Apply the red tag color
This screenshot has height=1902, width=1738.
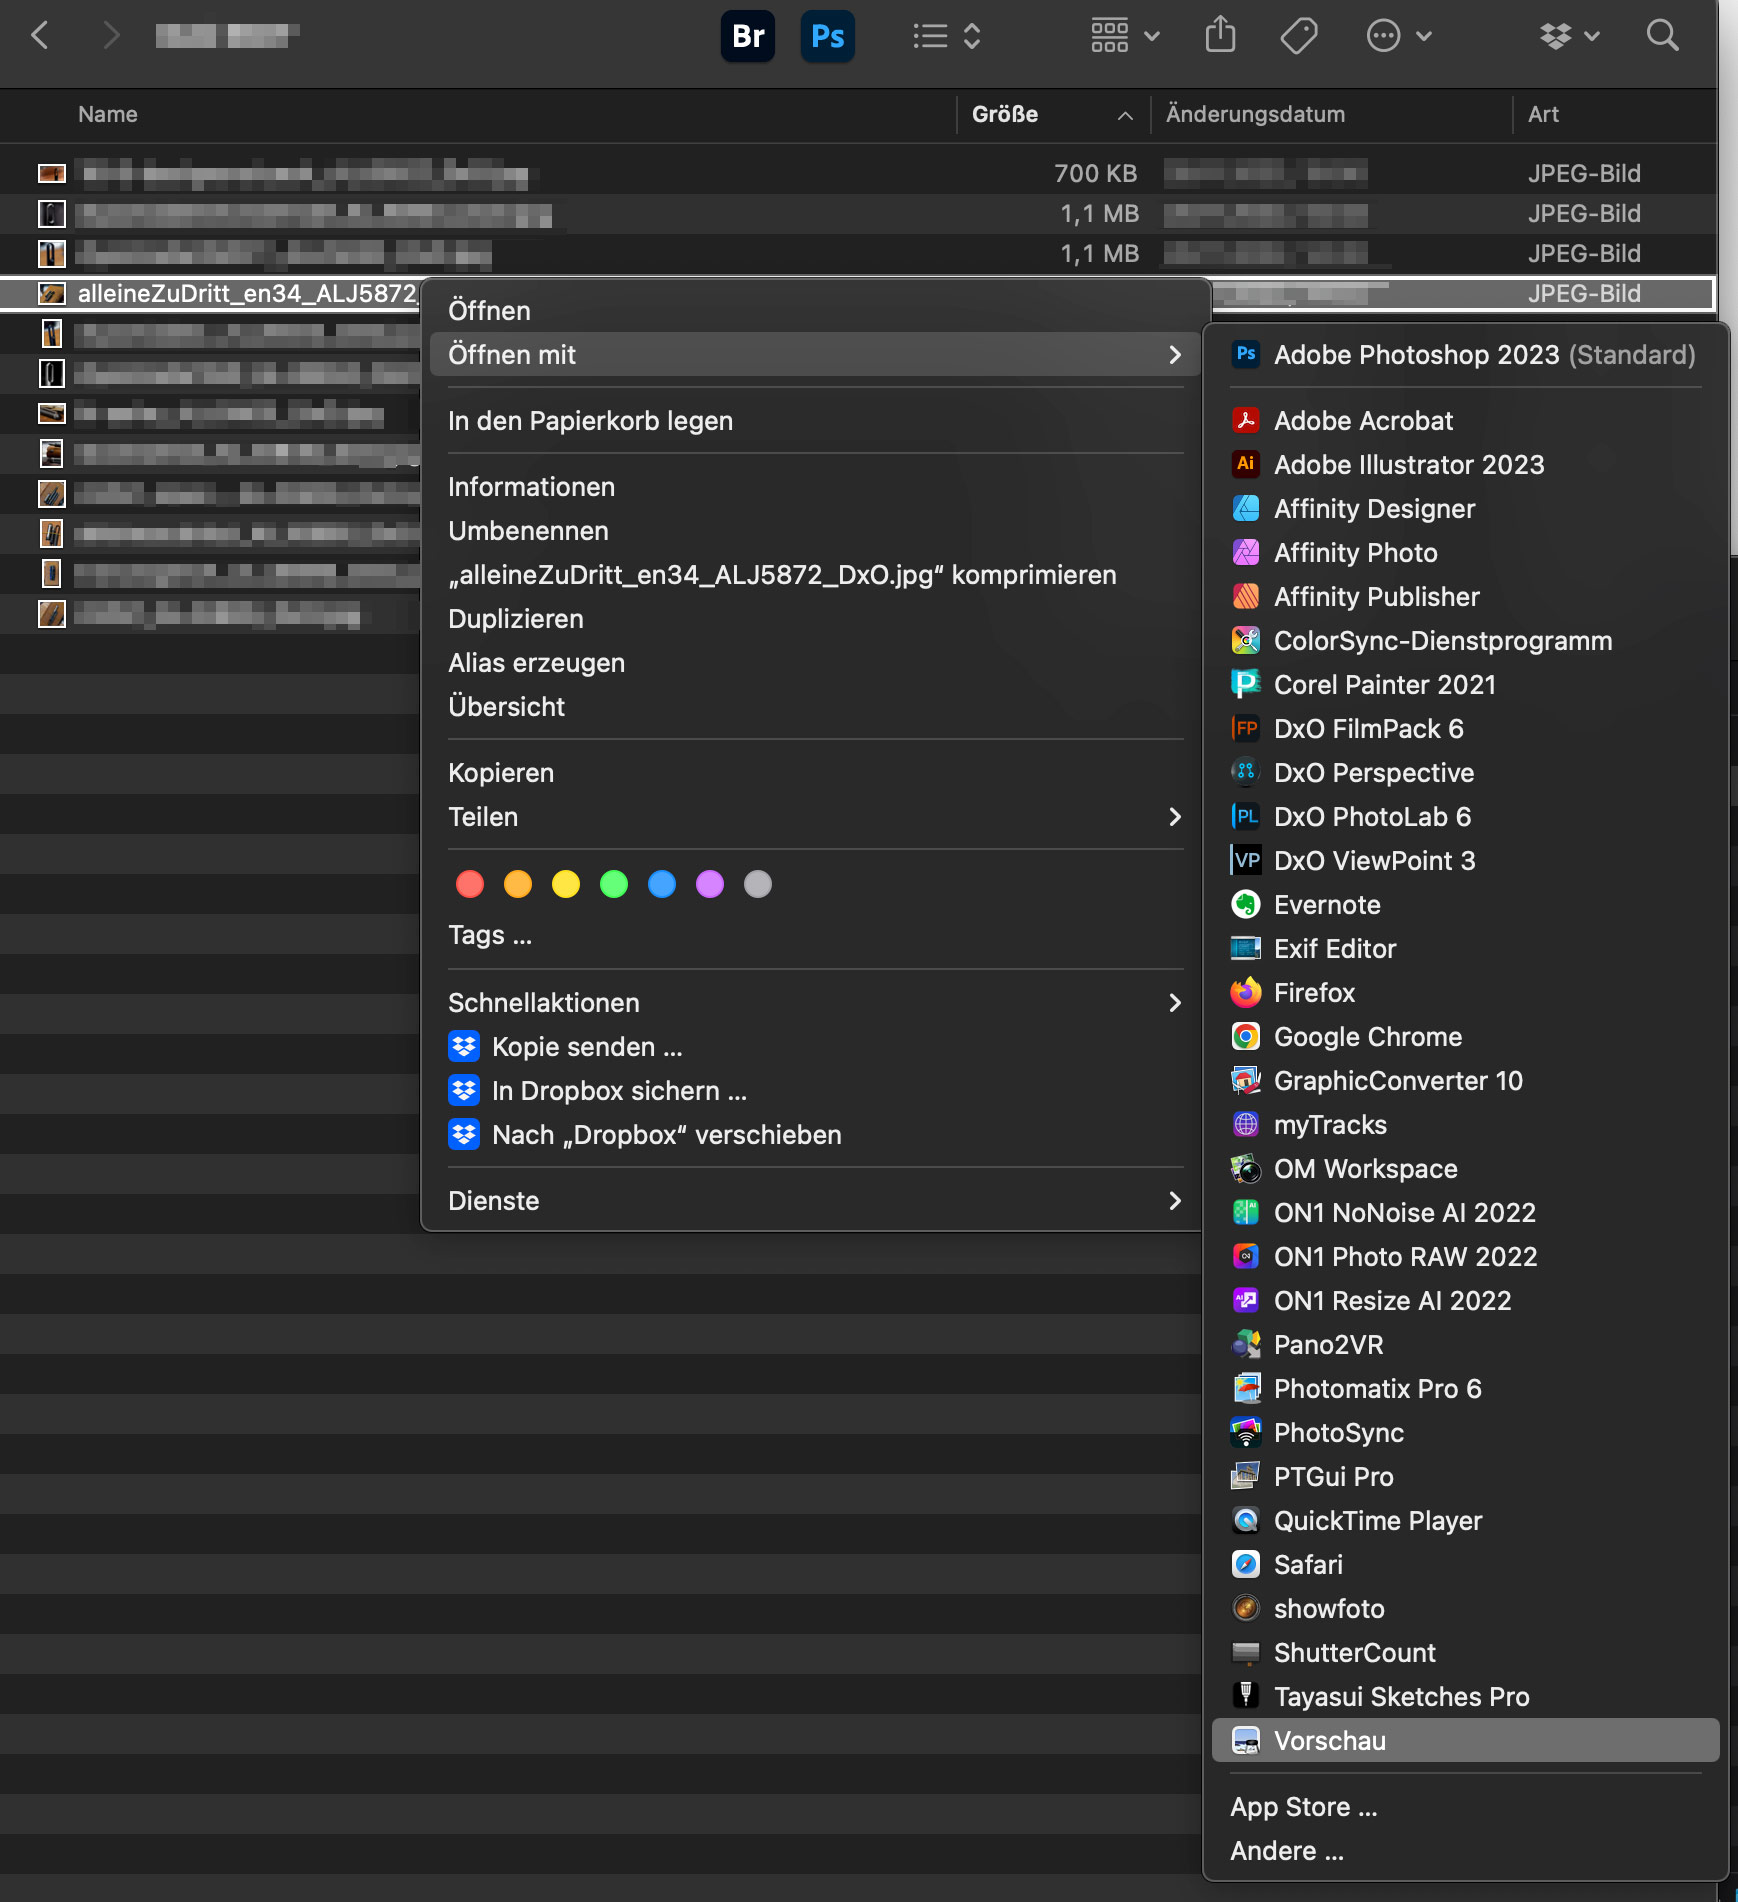tap(470, 884)
